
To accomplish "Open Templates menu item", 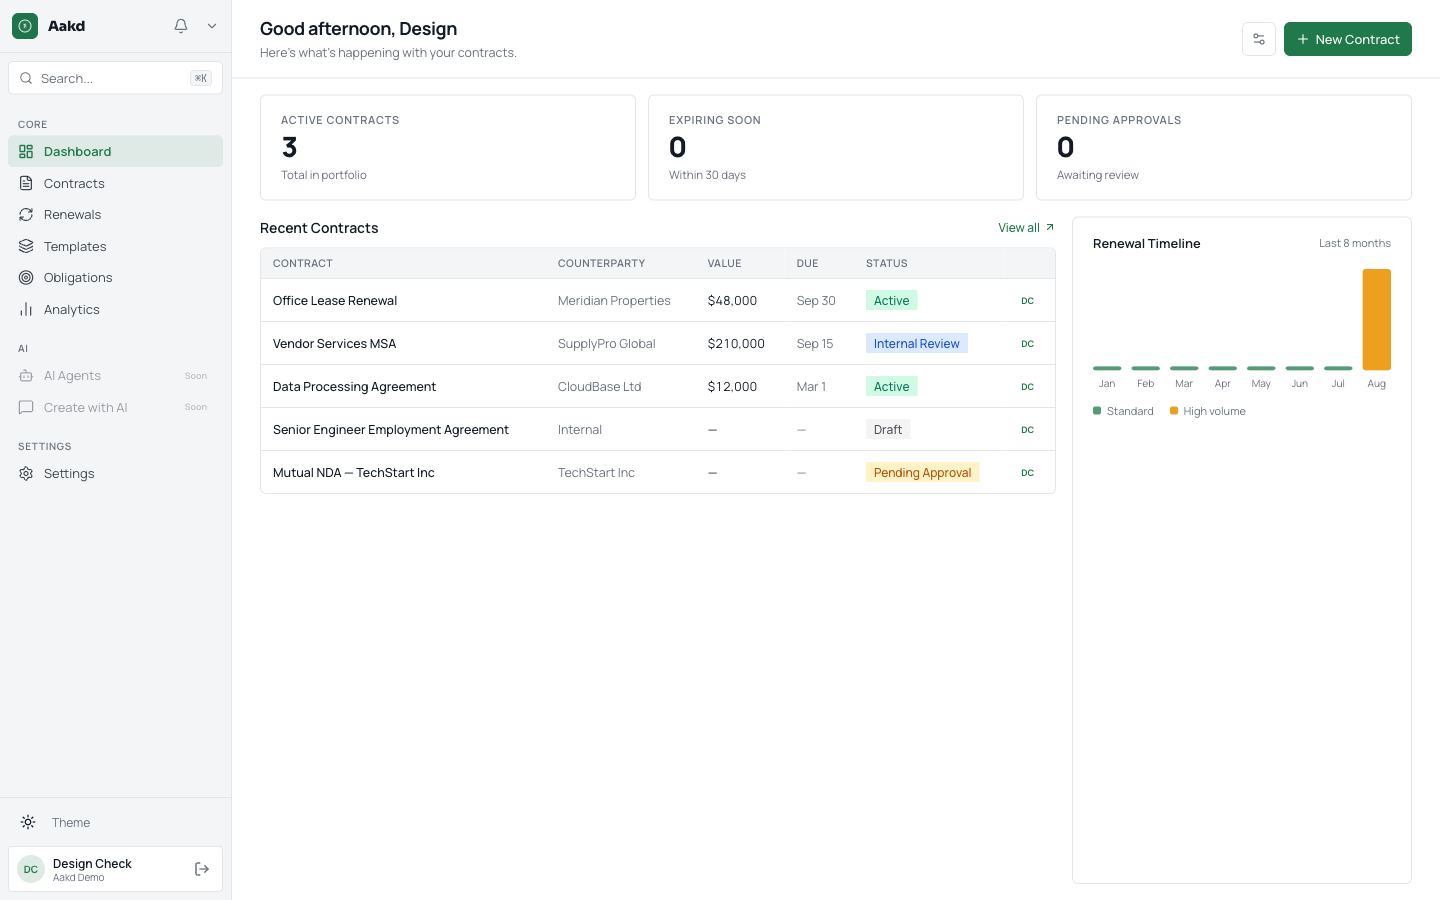I will coord(115,247).
